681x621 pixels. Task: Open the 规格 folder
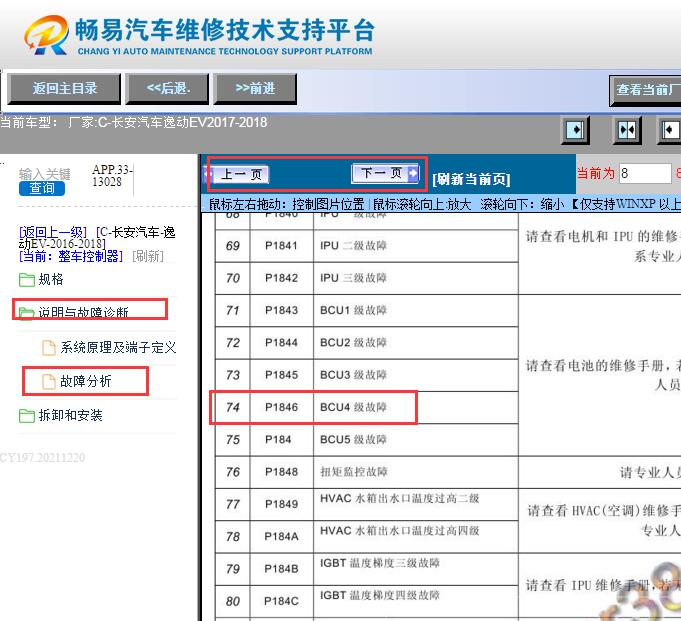click(51, 279)
